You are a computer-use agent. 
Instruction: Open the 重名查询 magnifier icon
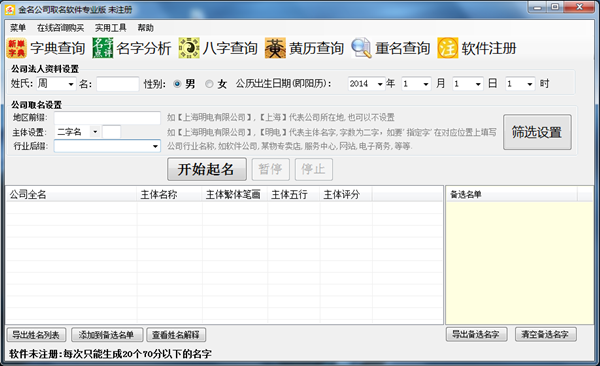pyautogui.click(x=361, y=48)
